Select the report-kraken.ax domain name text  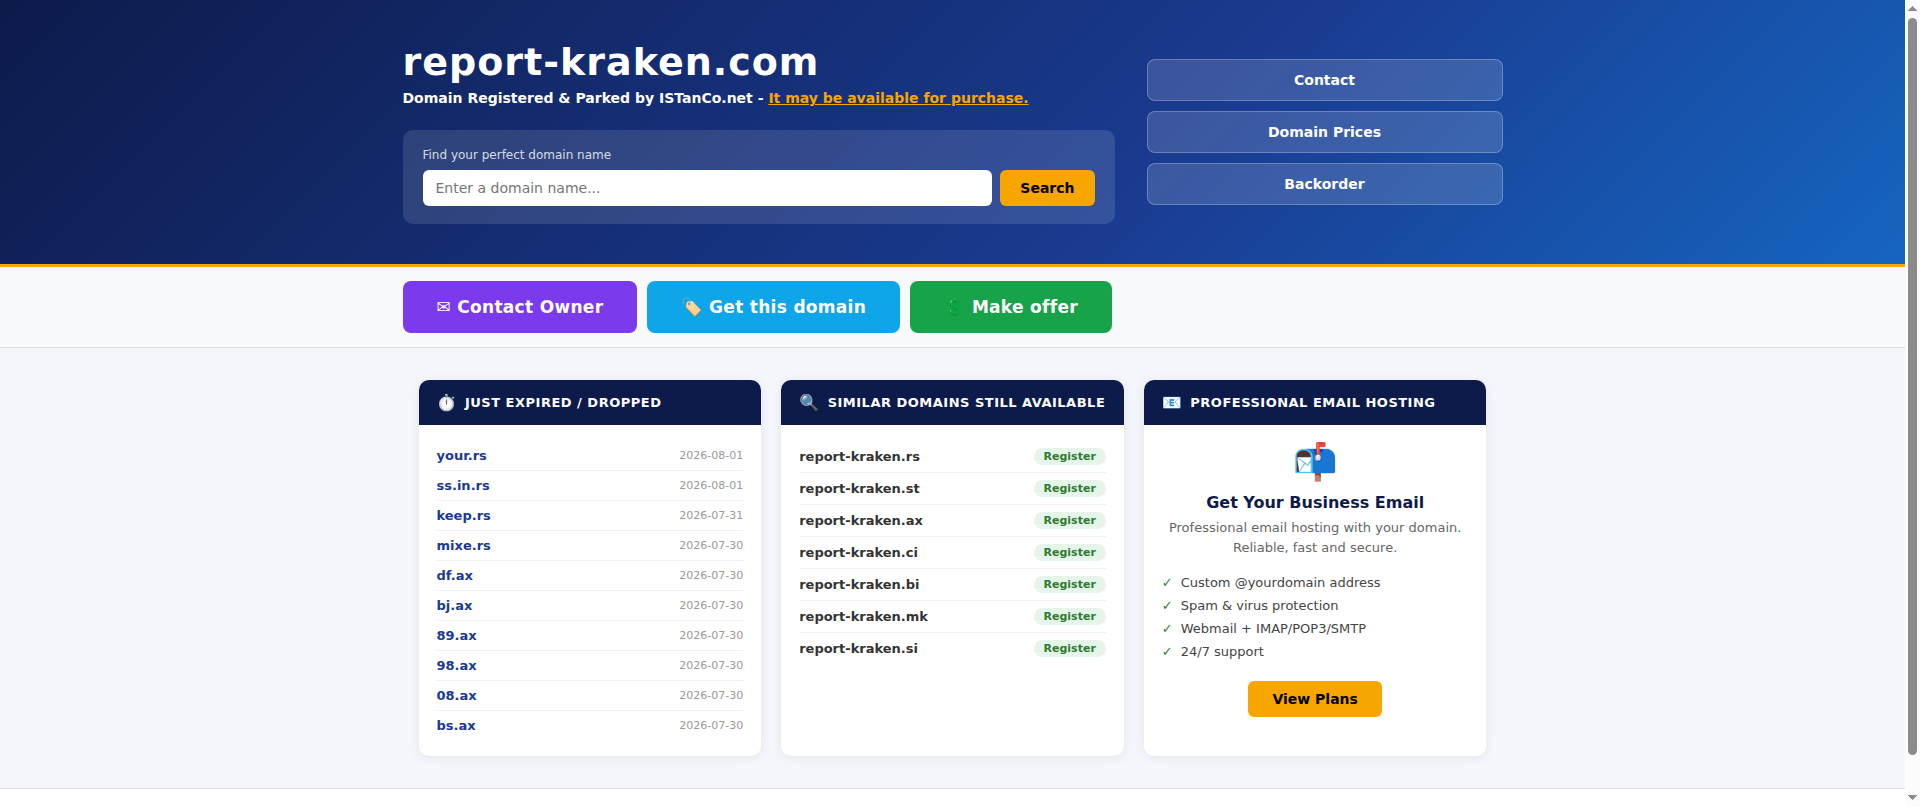tap(861, 520)
